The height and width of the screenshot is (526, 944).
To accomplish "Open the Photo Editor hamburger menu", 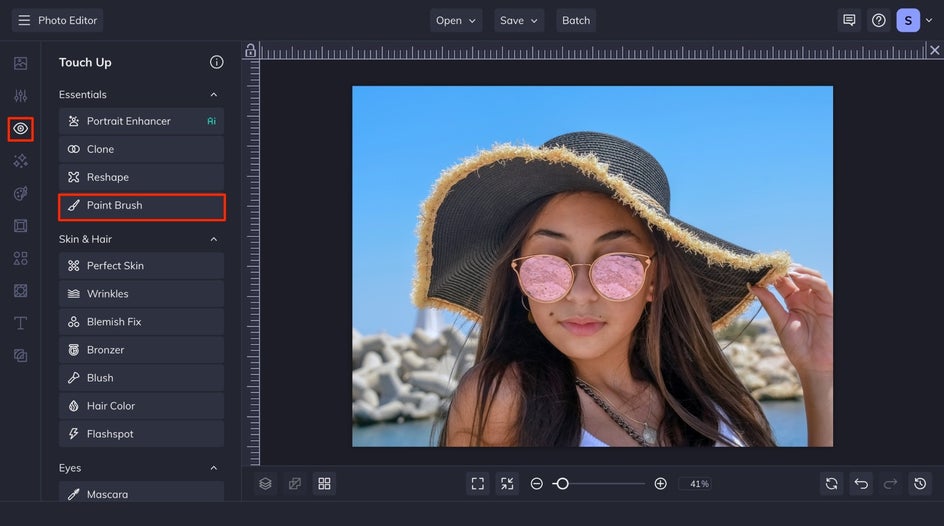I will click(x=24, y=20).
